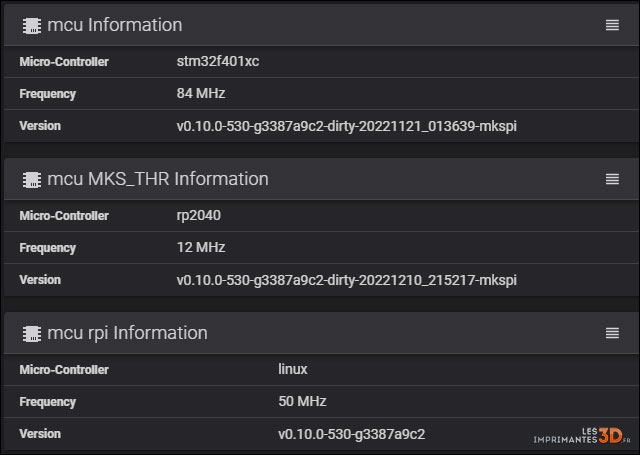Viewport: 640px width, 455px height.
Task: Click the Les Imprimantes 3D logo
Action: [580, 436]
